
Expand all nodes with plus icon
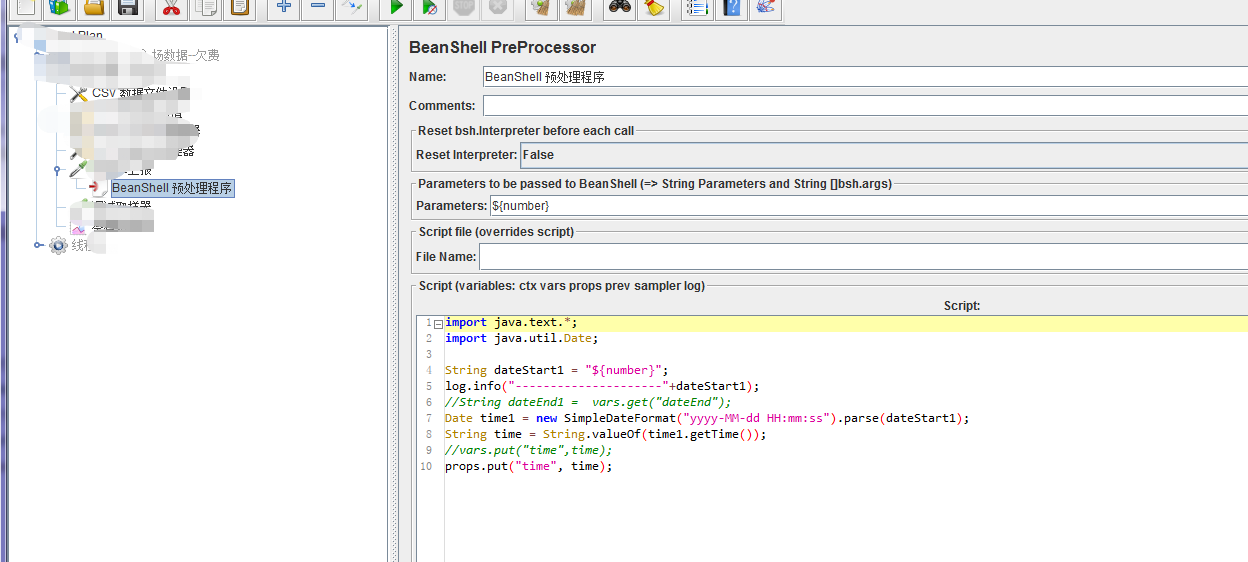284,8
